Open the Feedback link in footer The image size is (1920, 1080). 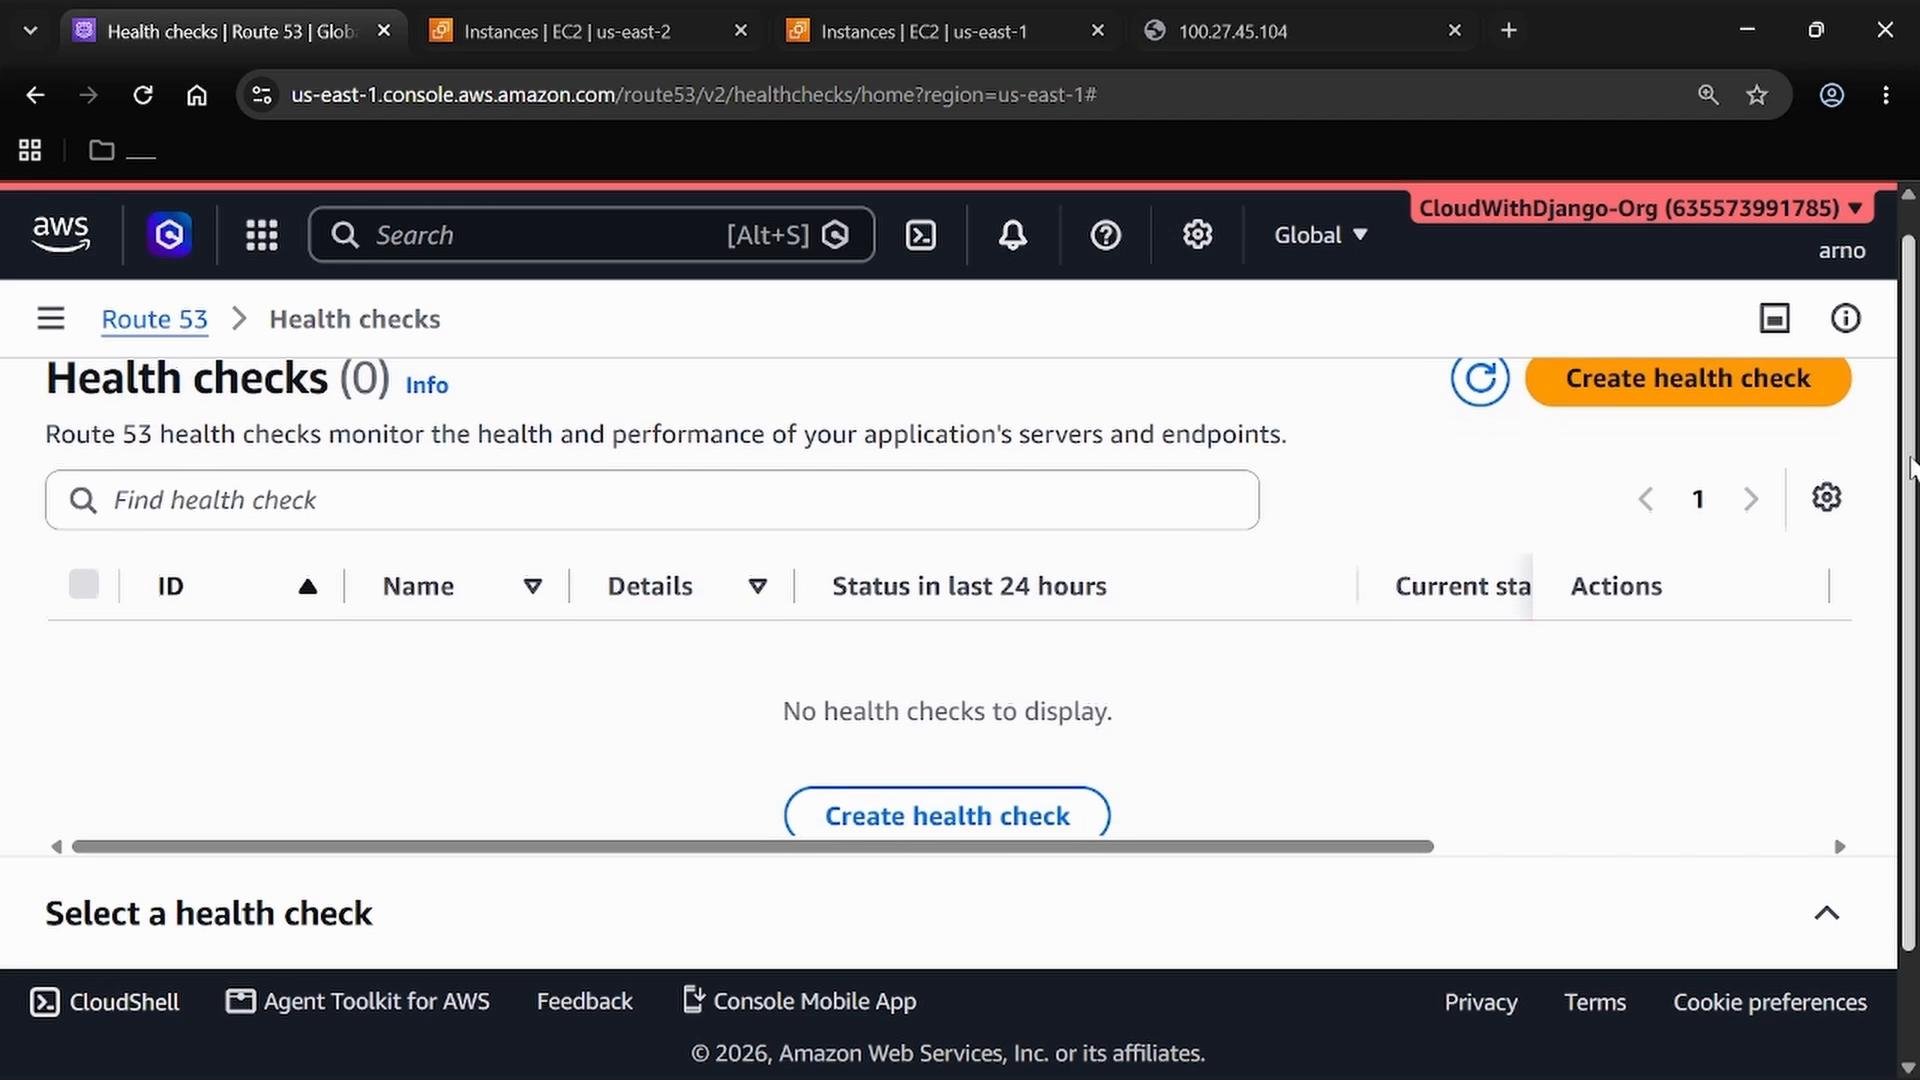[584, 1001]
